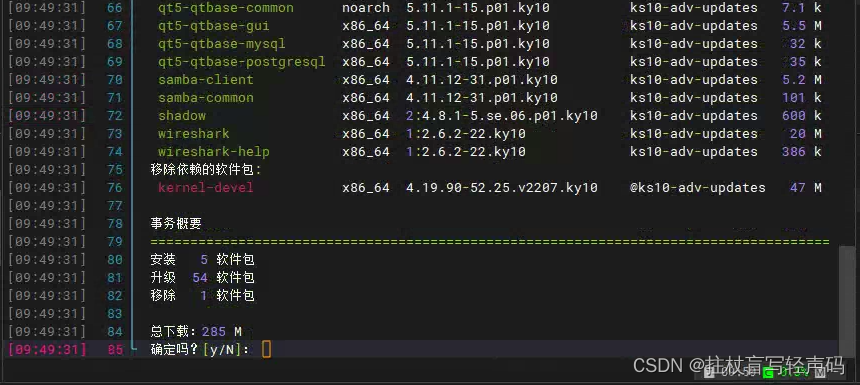Click the highlighted line number 85
This screenshot has width=860, height=385.
[115, 349]
